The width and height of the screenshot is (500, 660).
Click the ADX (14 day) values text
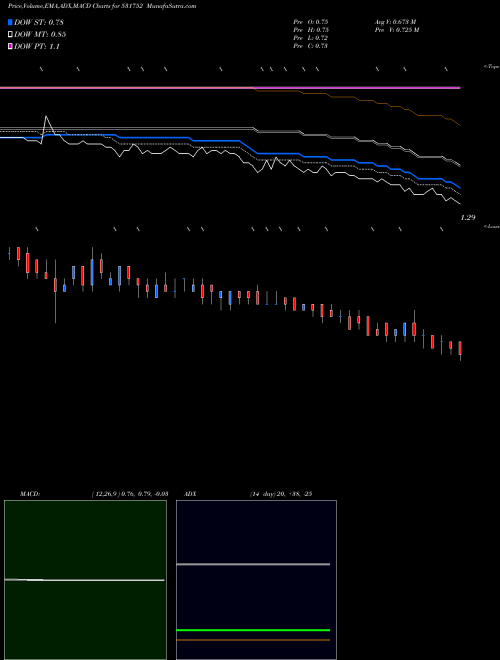281,494
